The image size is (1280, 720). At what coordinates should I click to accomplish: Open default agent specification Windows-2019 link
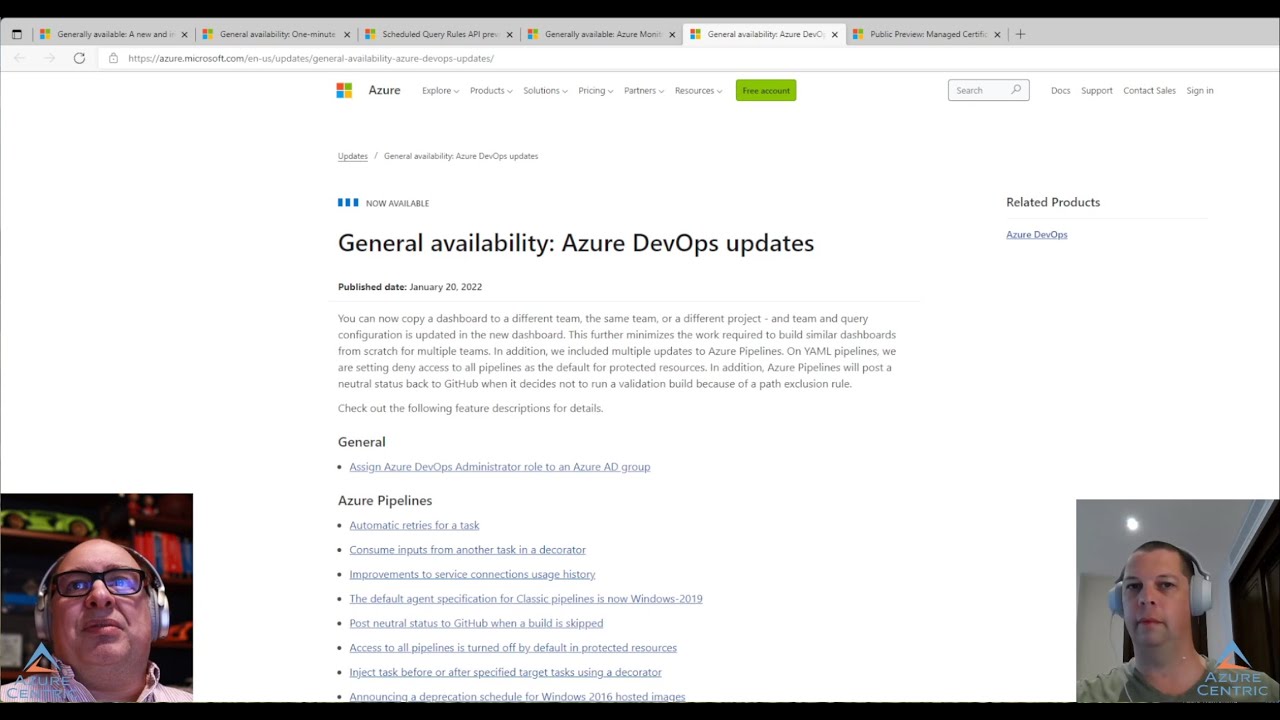pos(526,599)
